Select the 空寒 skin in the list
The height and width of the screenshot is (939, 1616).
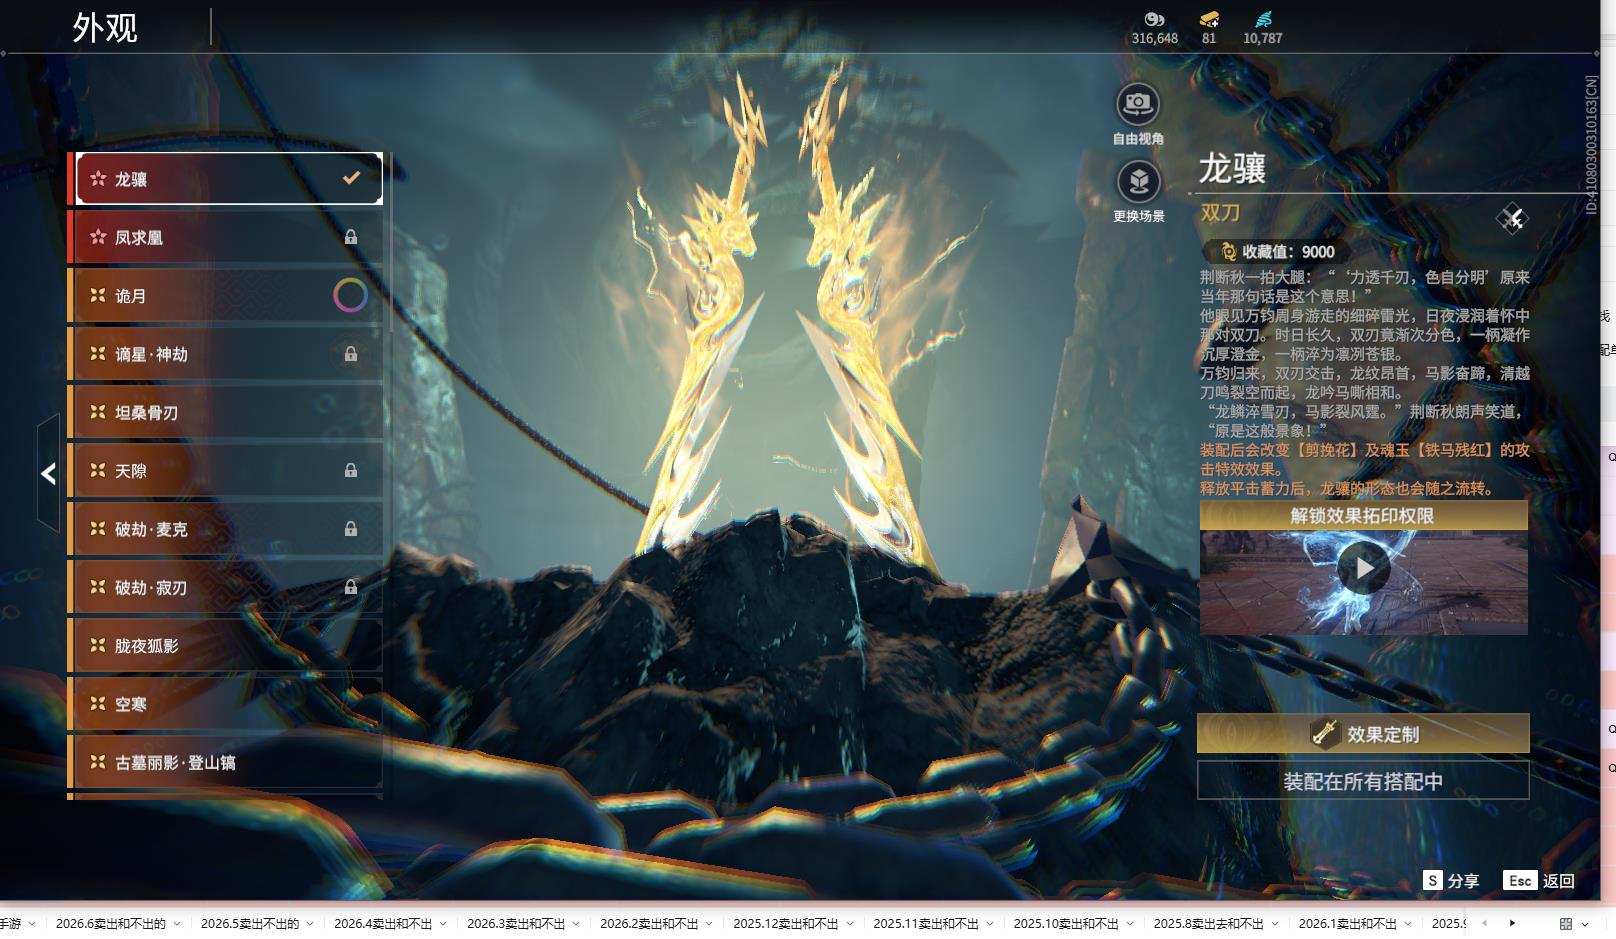[x=227, y=704]
